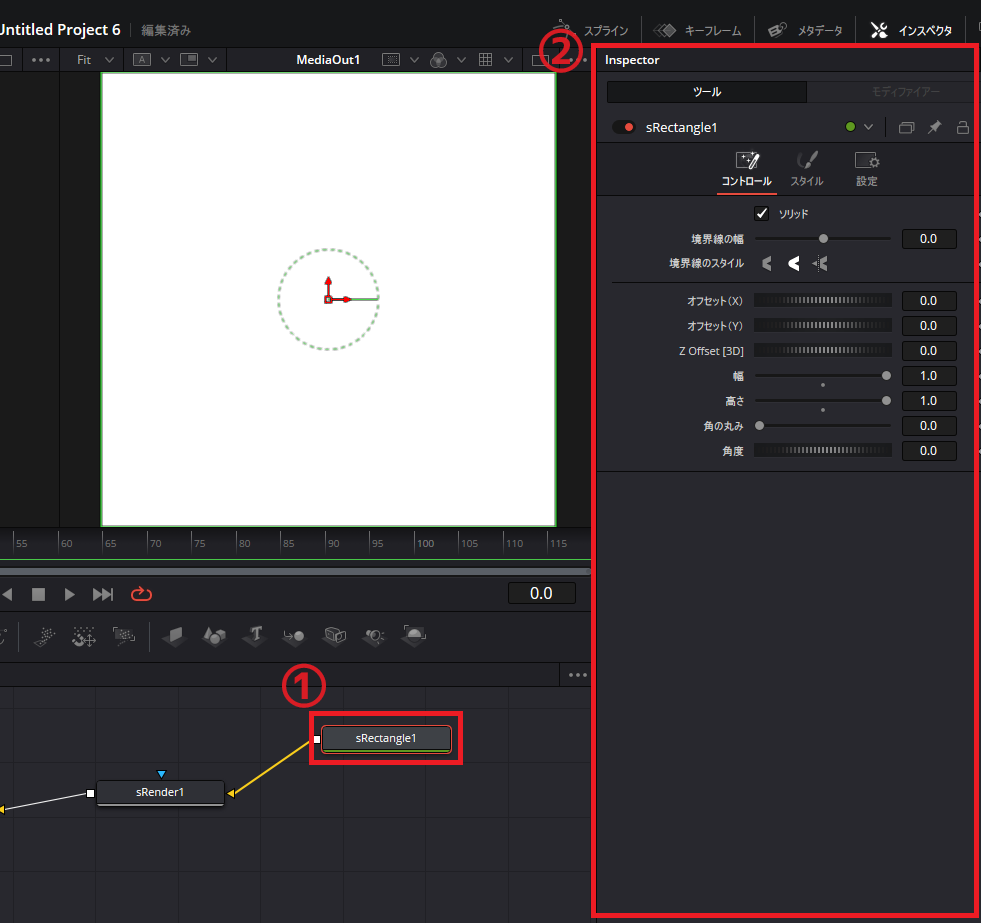Open the Spline (スプライン) panel
981x923 pixels.
tap(591, 30)
